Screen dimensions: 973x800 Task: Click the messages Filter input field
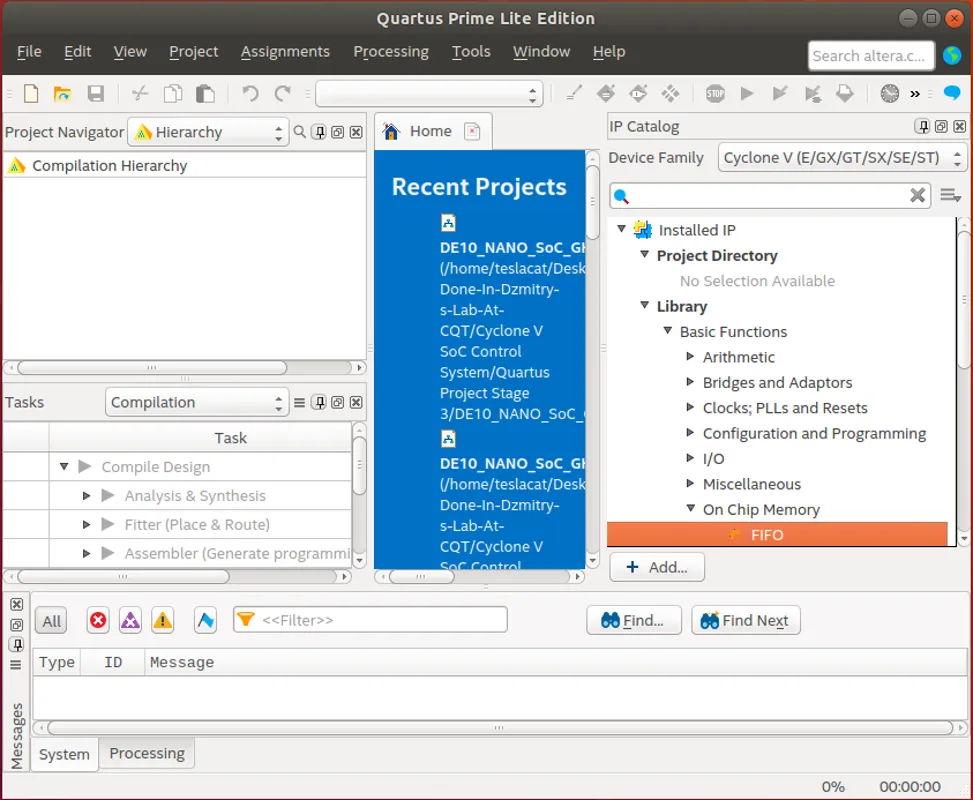tap(380, 620)
